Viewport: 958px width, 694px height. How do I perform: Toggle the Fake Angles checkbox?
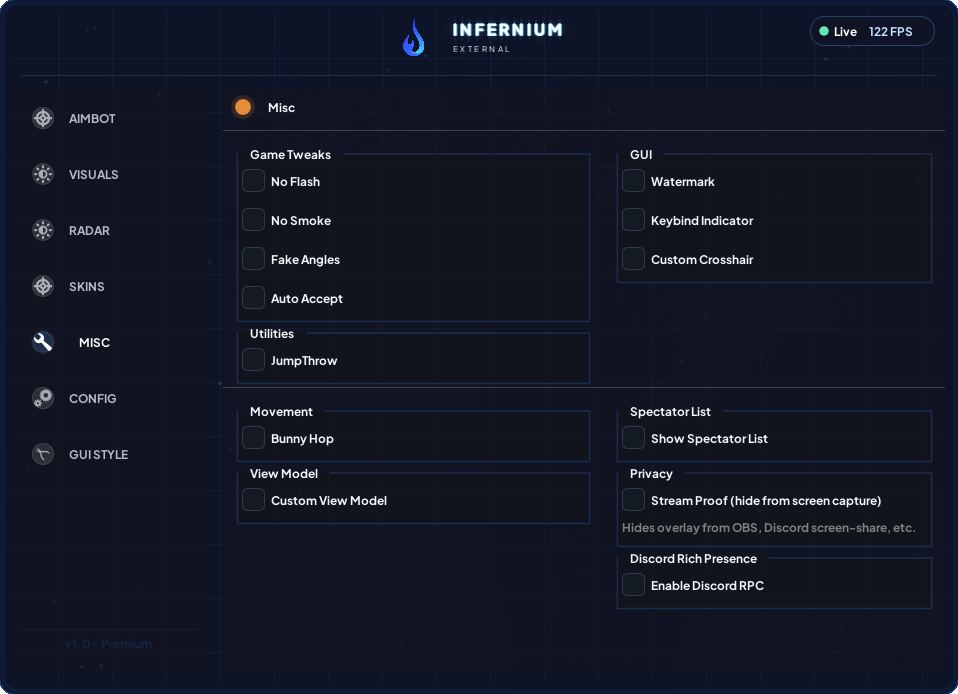pos(253,259)
